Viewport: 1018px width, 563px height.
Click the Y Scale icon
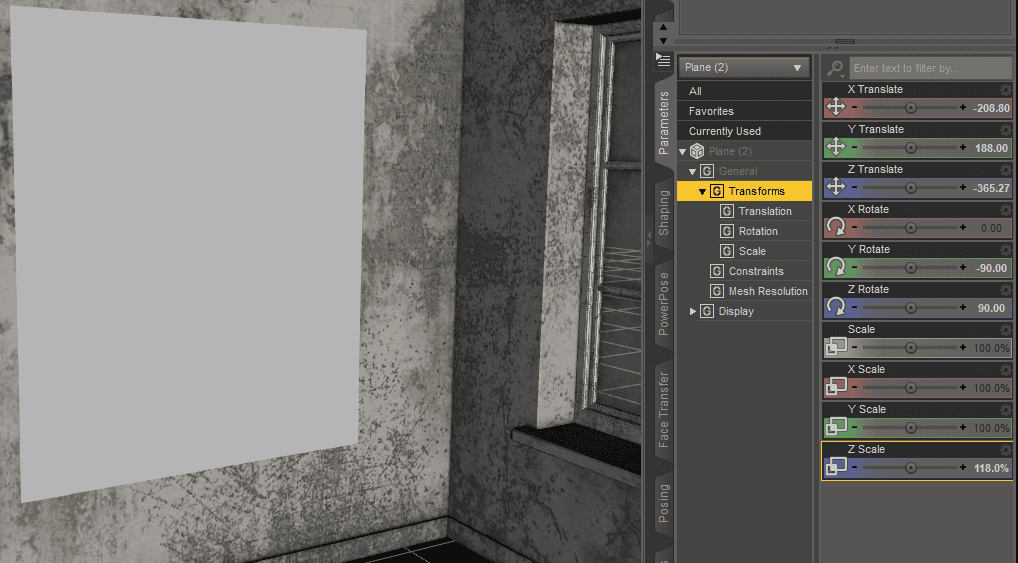click(x=836, y=427)
